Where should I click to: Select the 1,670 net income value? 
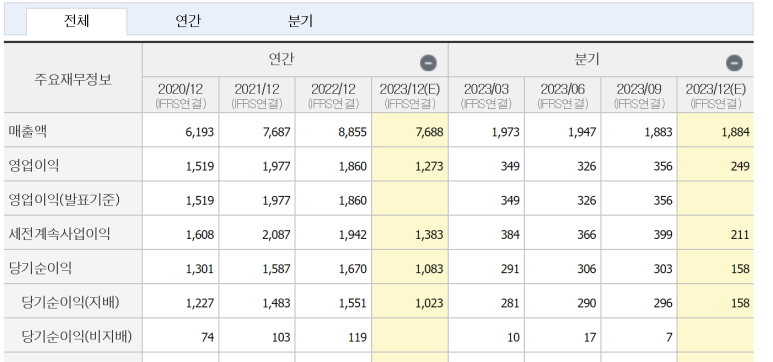point(353,269)
